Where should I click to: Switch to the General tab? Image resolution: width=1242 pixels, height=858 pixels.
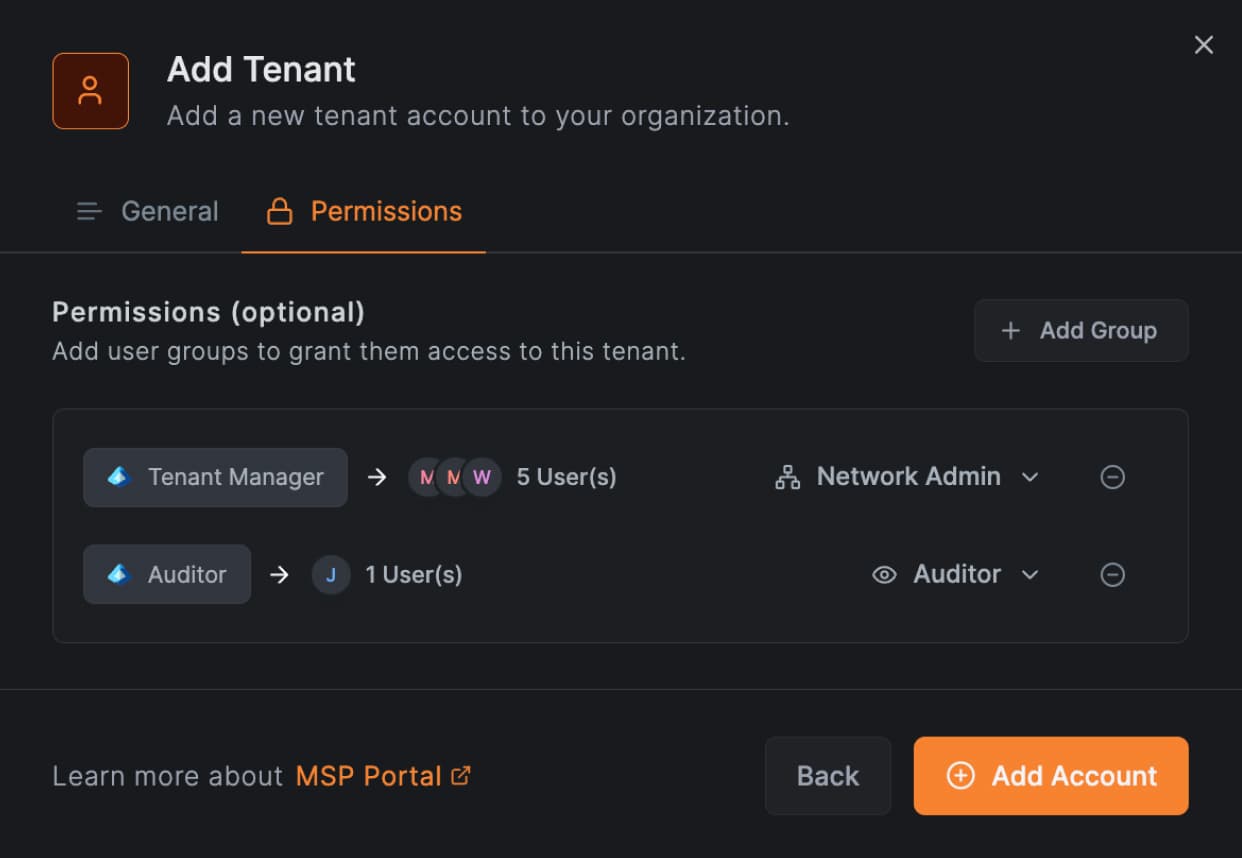pyautogui.click(x=170, y=211)
